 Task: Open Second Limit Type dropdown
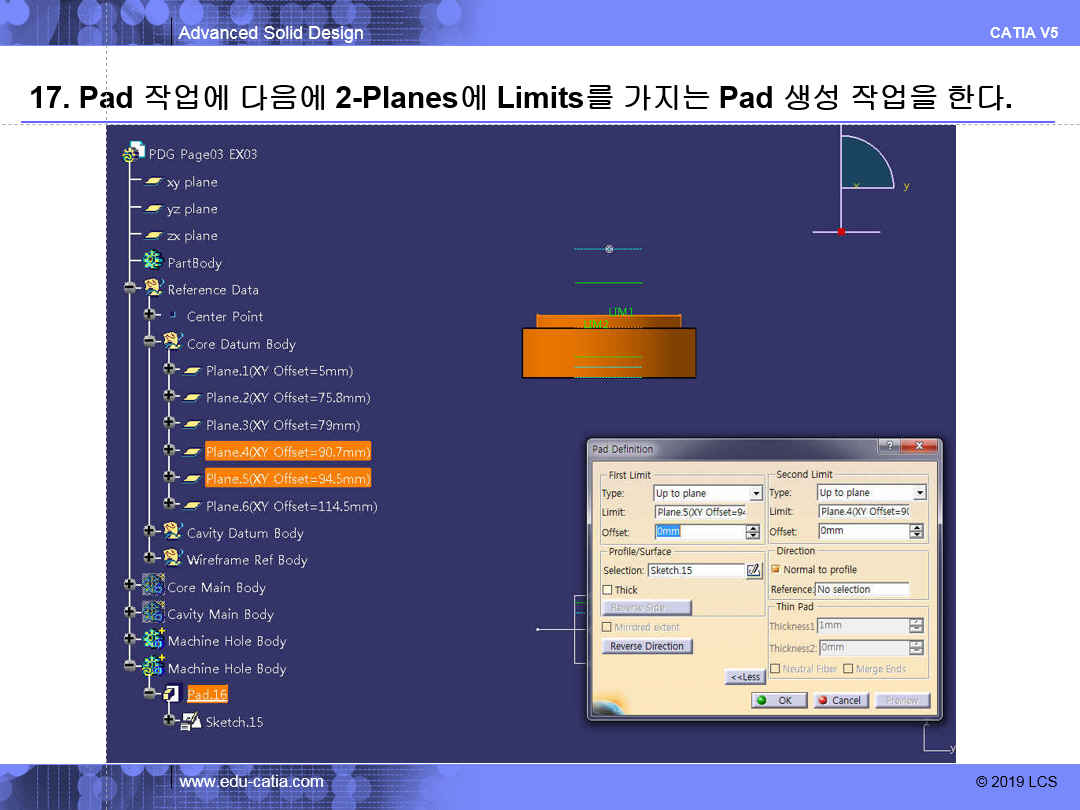coord(920,493)
